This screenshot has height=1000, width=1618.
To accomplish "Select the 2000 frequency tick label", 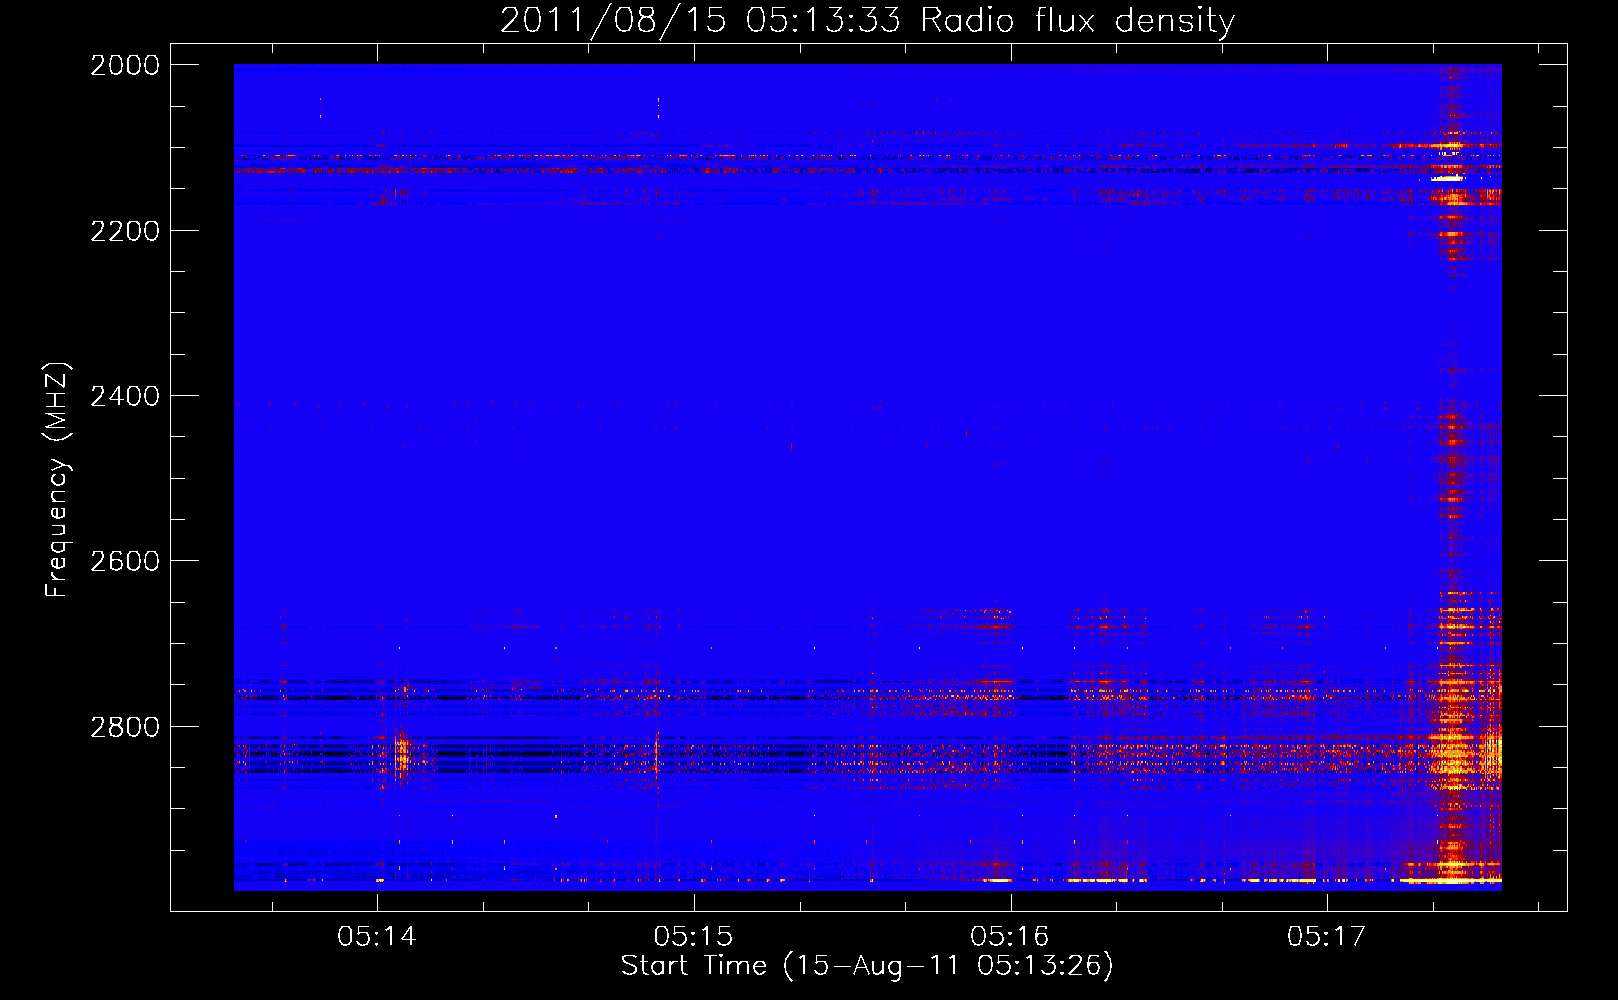I will point(125,65).
